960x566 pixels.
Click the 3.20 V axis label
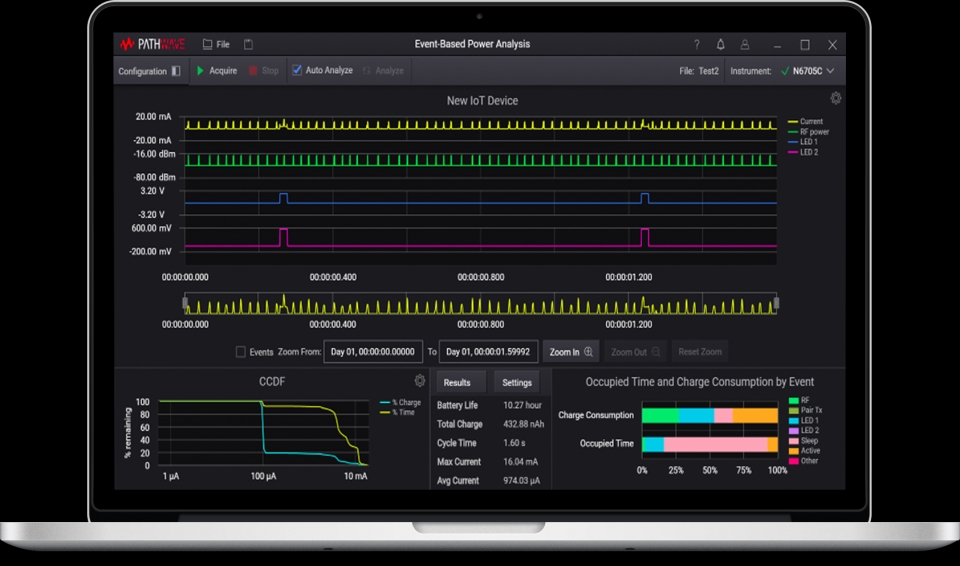(152, 191)
